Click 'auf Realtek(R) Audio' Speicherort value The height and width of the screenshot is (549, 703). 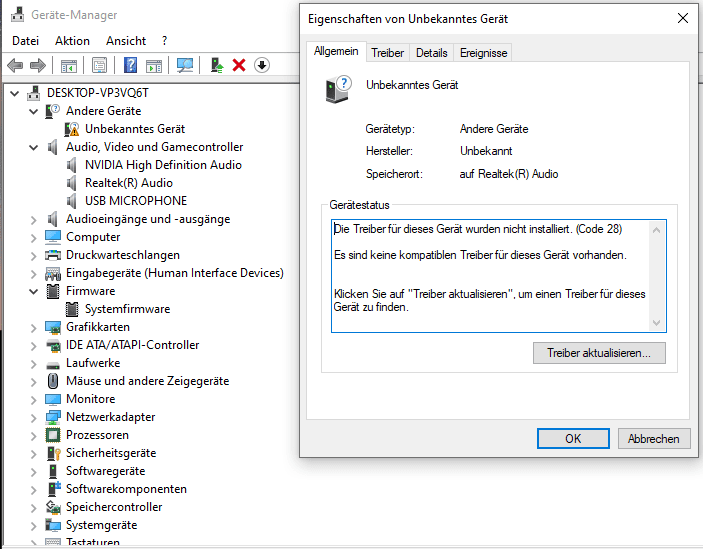tap(508, 174)
